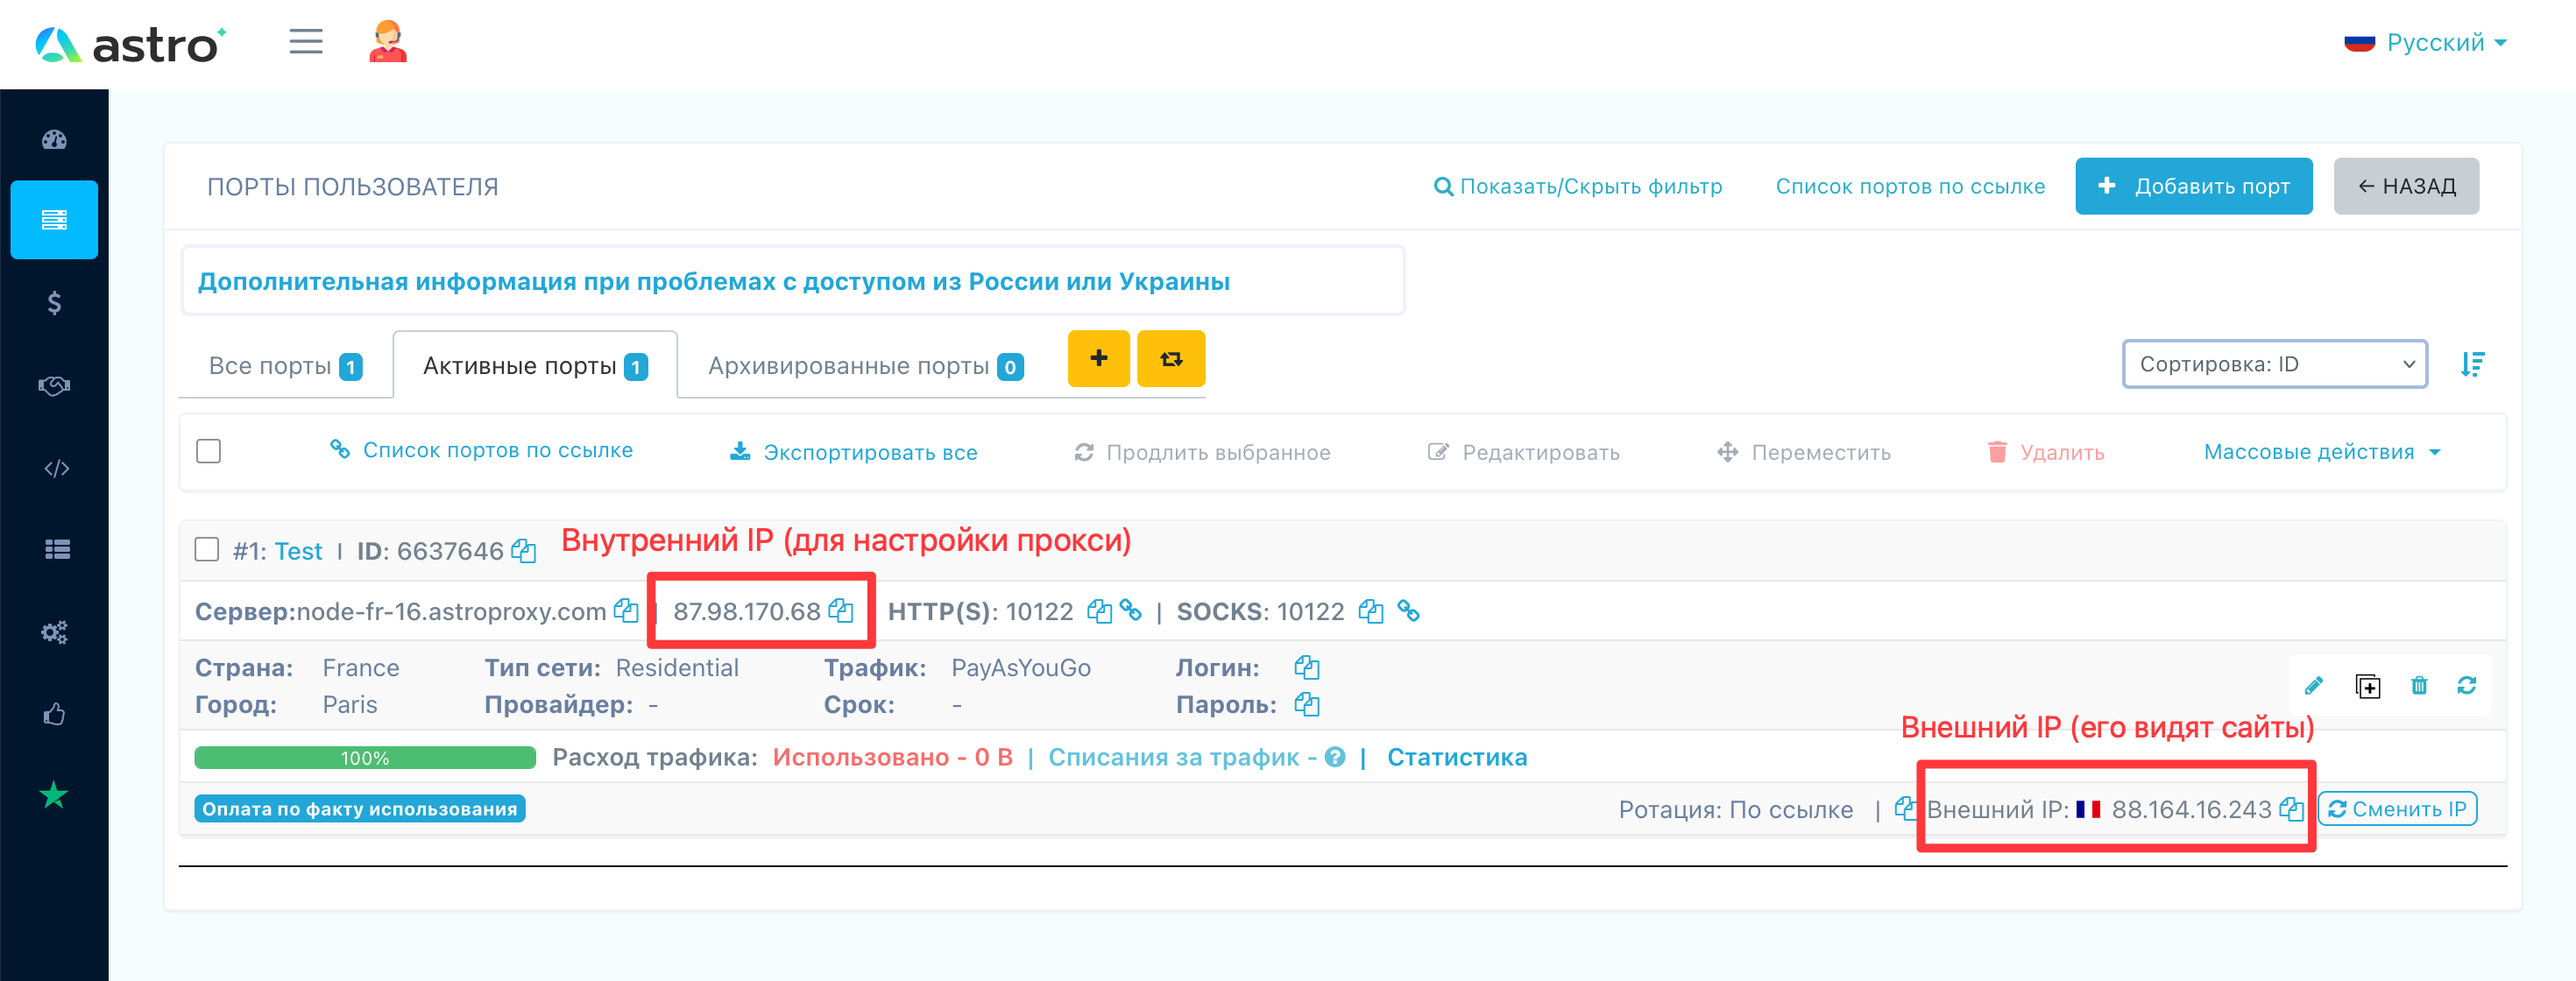The width and height of the screenshot is (2576, 981).
Task: Open the green star icon in sidebar
Action: [54, 796]
